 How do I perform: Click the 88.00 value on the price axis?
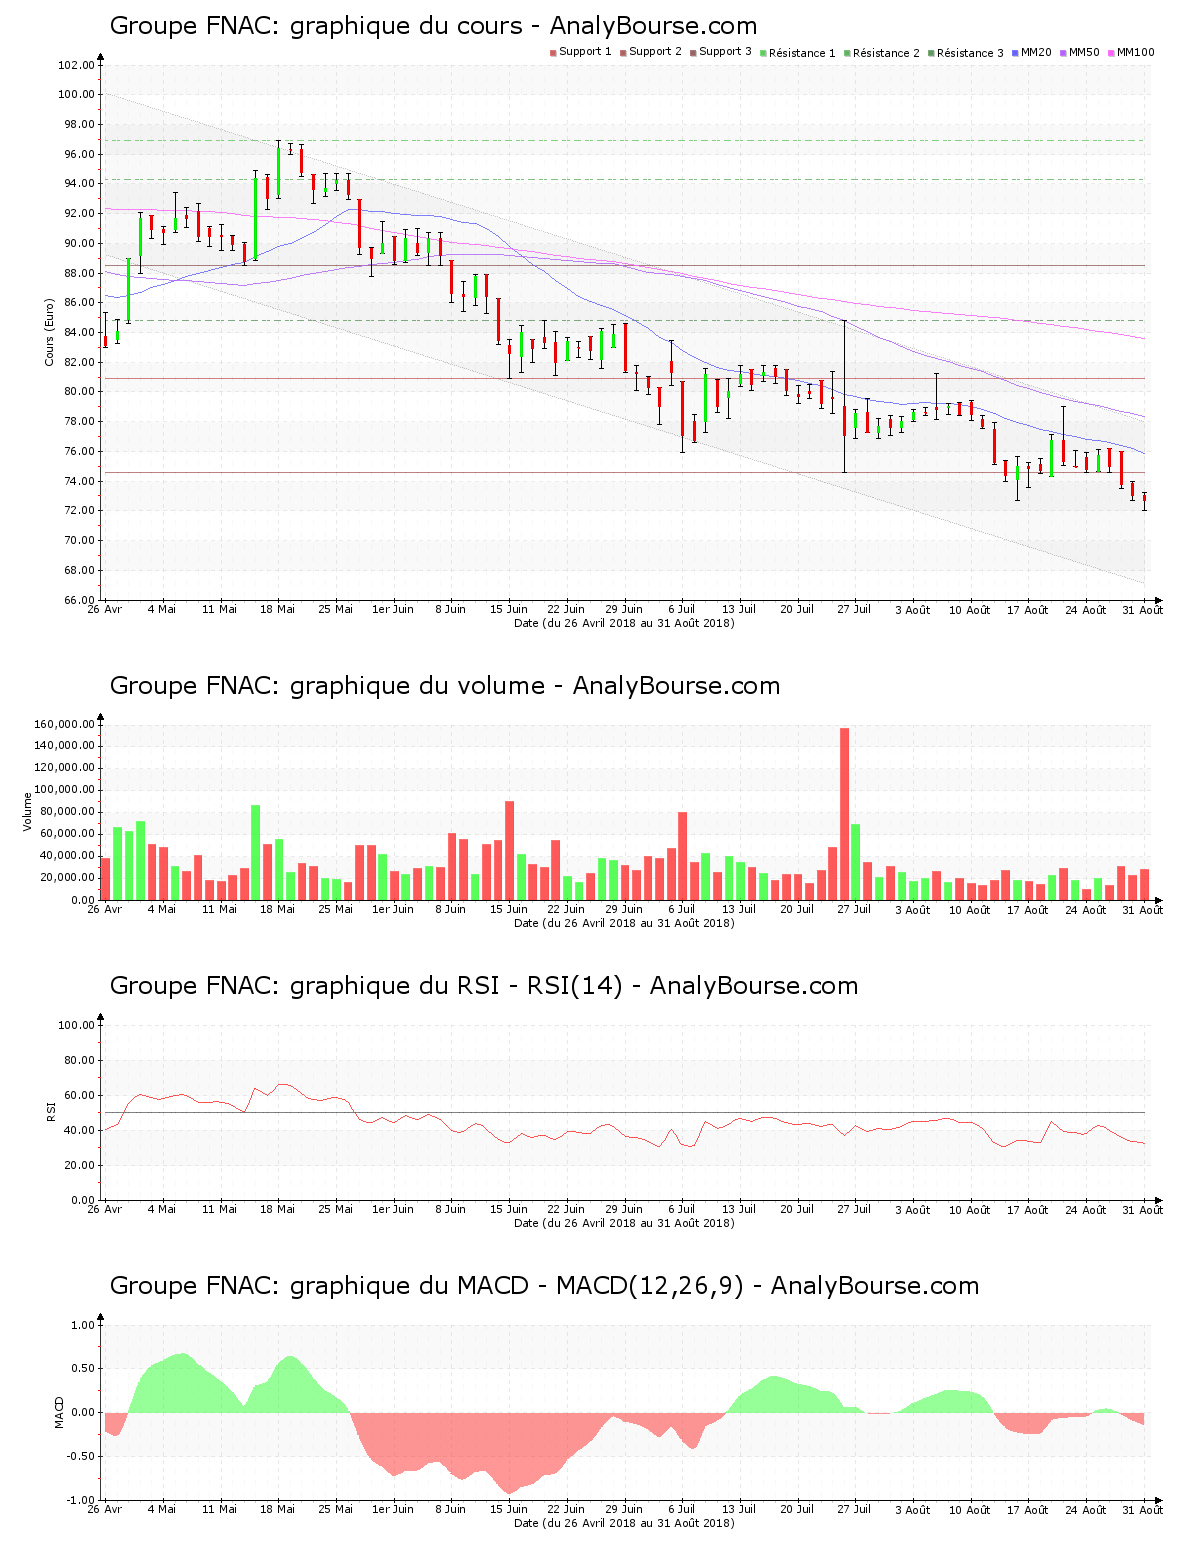click(x=79, y=273)
